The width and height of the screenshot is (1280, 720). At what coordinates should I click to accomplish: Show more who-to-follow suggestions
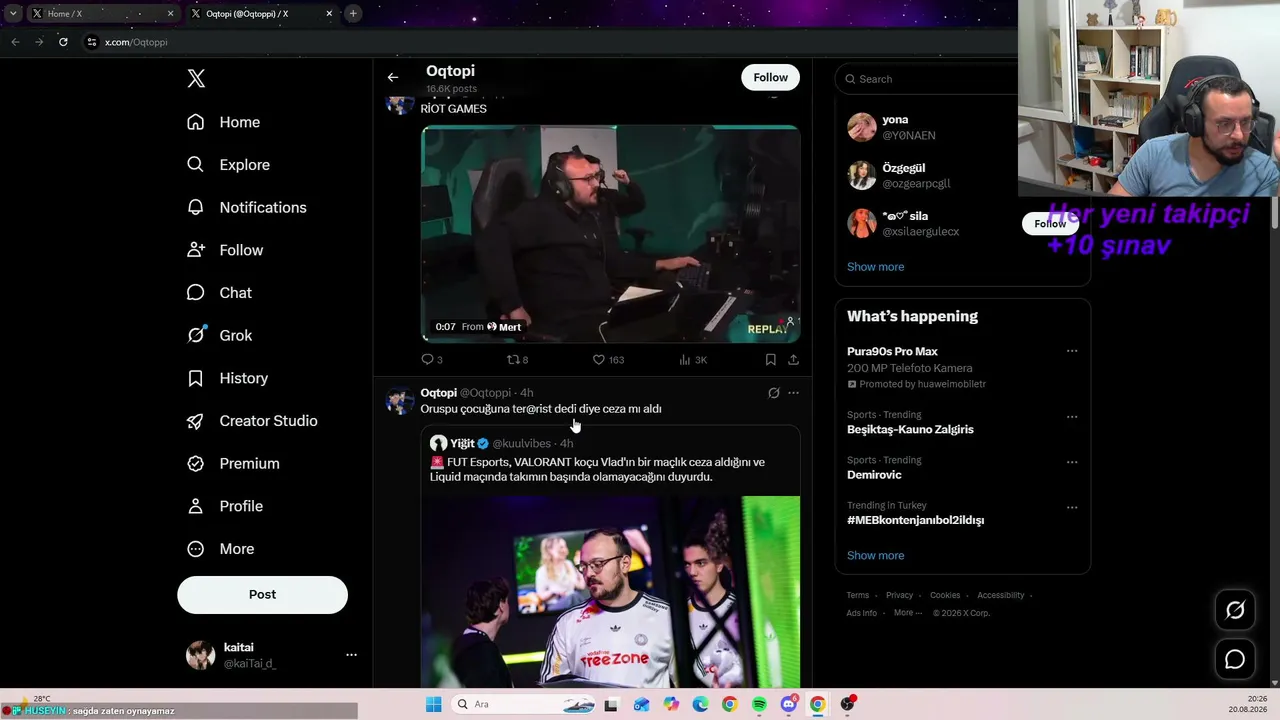pyautogui.click(x=875, y=267)
